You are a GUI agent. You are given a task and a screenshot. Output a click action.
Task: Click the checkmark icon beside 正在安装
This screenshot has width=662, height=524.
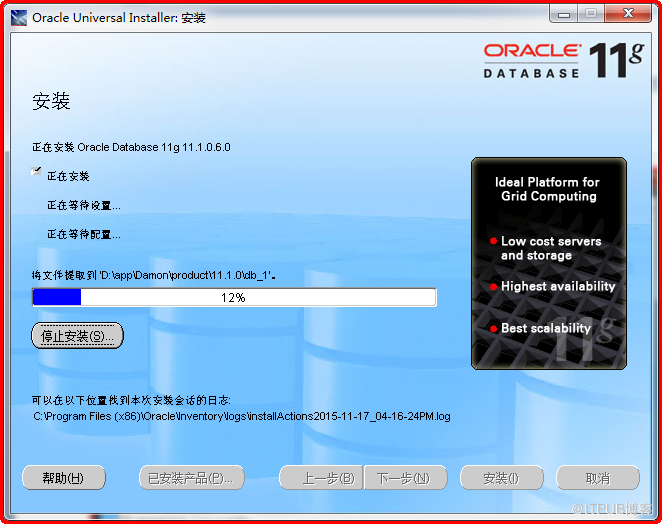(36, 171)
